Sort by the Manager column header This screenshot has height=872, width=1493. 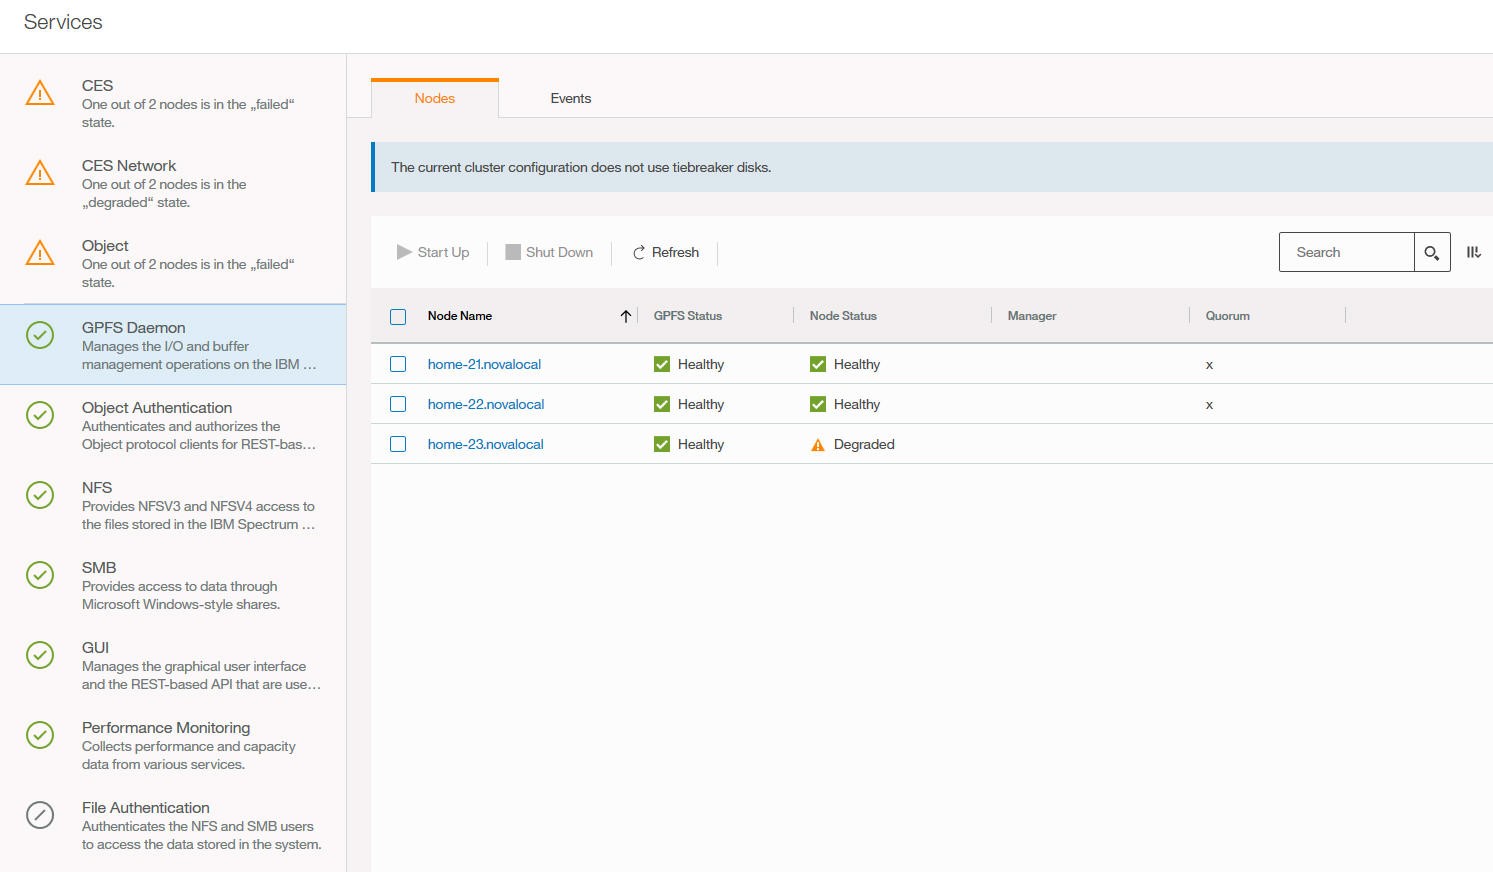click(1032, 316)
